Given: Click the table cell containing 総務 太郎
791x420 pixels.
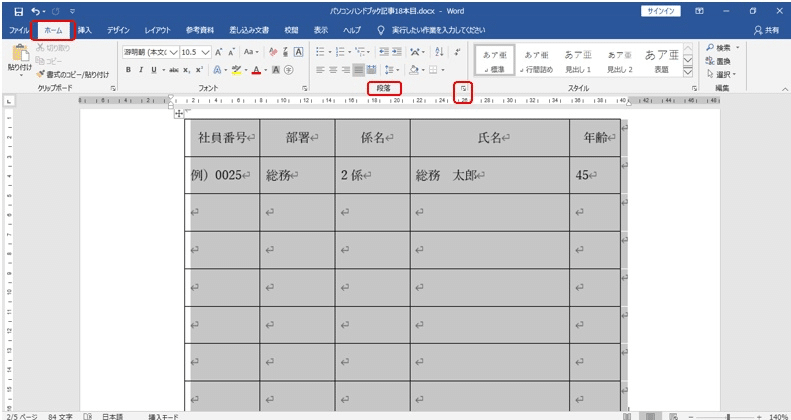Looking at the screenshot, I should [x=489, y=175].
